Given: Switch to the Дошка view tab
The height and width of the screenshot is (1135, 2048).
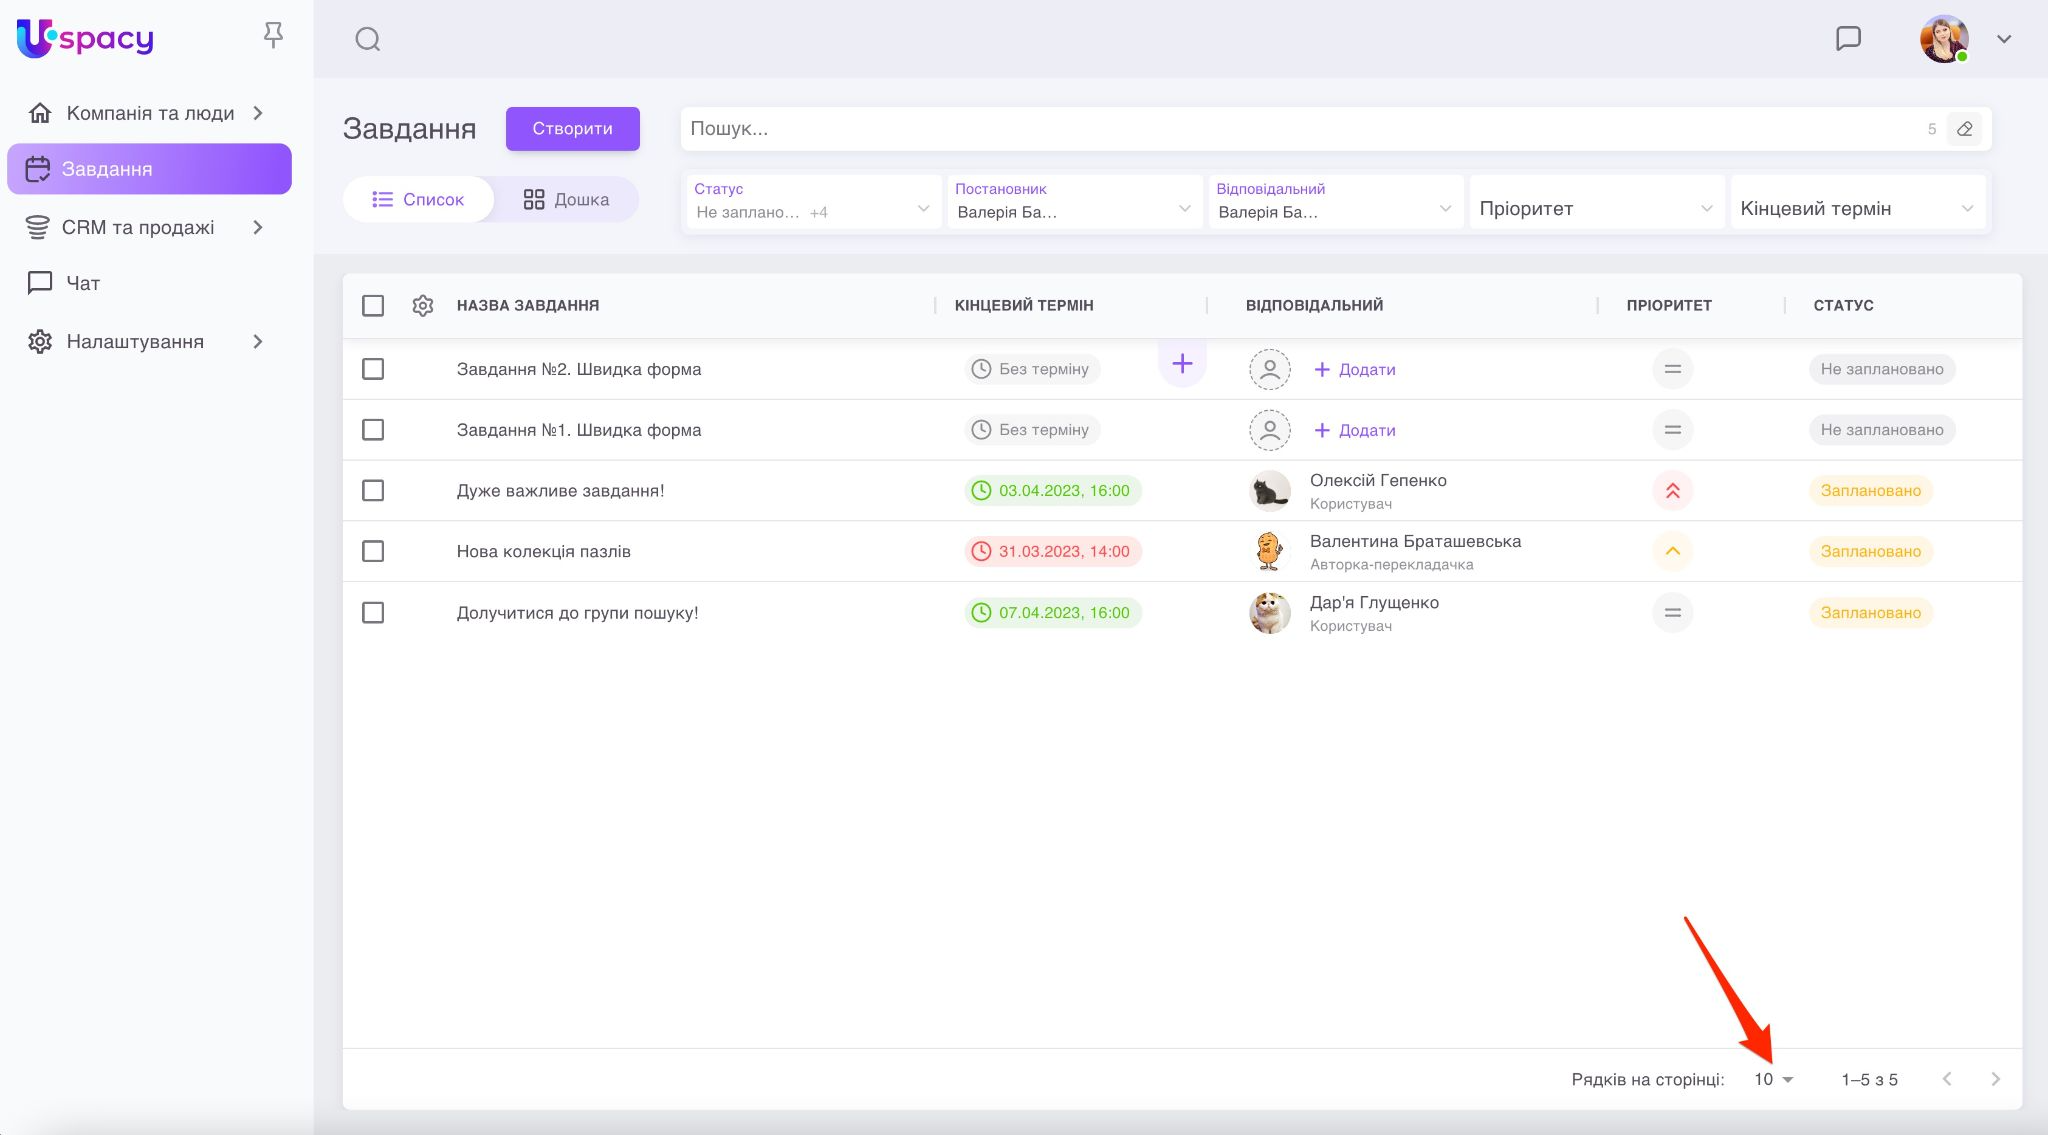Looking at the screenshot, I should click(x=566, y=199).
